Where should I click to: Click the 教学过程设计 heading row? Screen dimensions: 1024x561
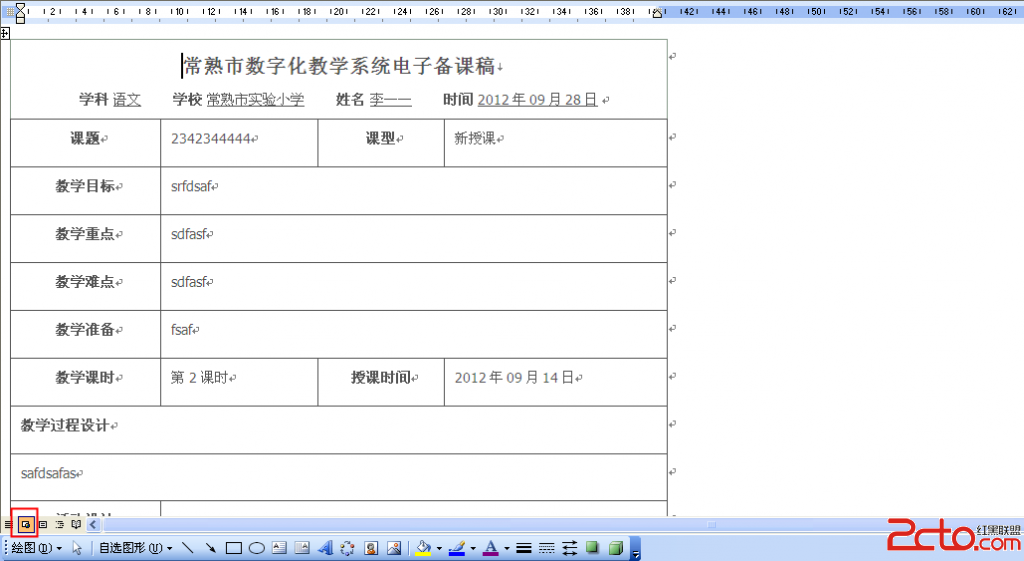point(339,430)
